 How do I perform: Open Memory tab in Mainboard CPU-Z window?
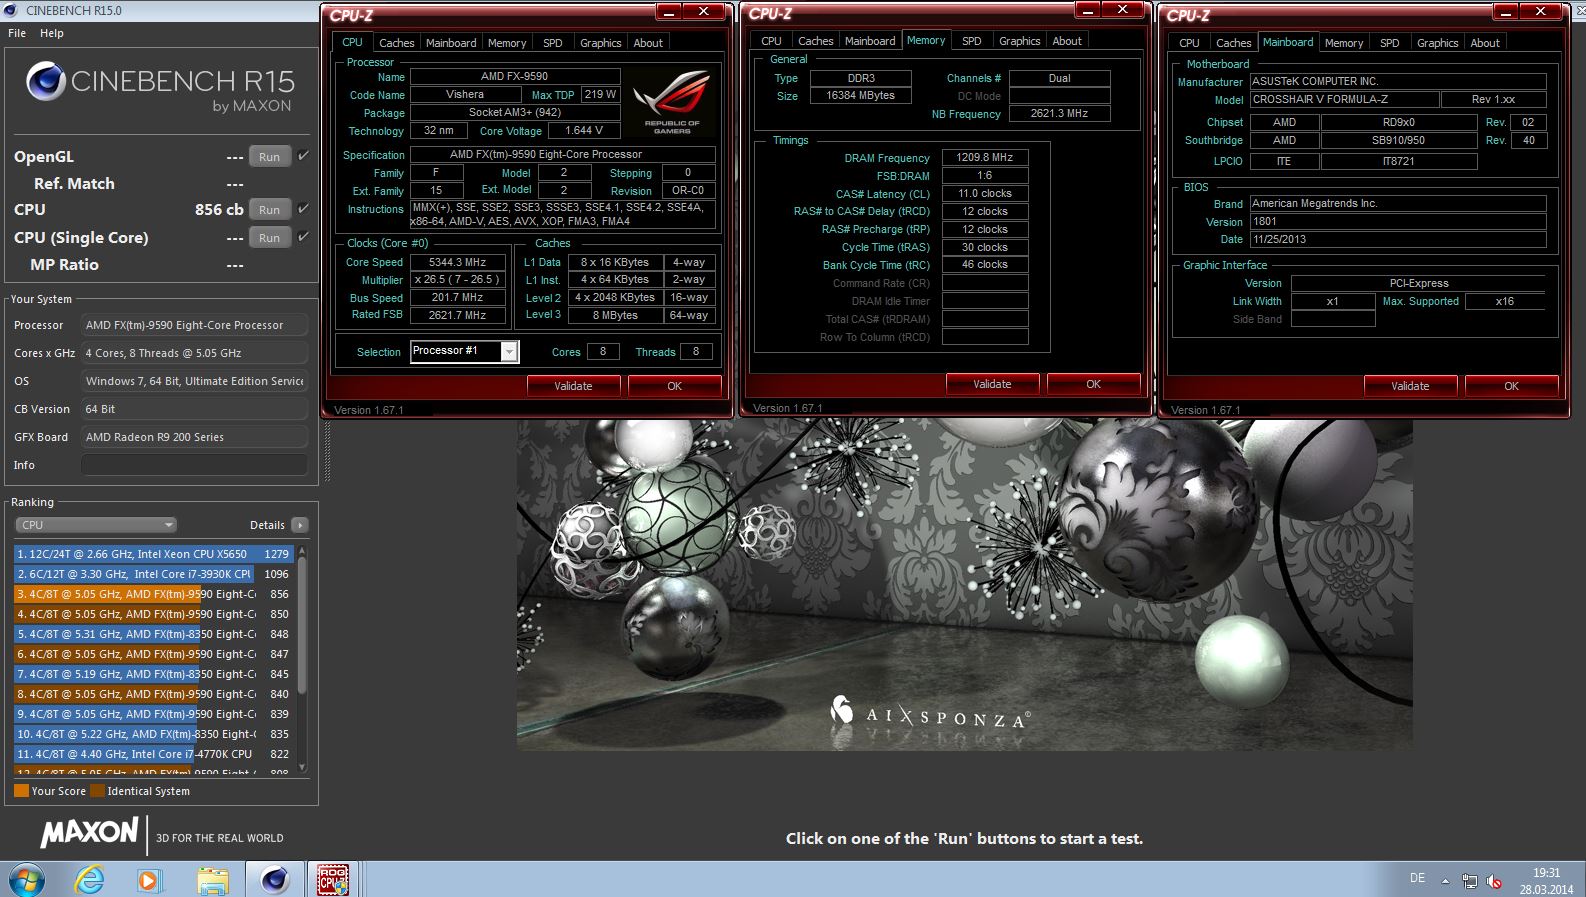click(1343, 43)
